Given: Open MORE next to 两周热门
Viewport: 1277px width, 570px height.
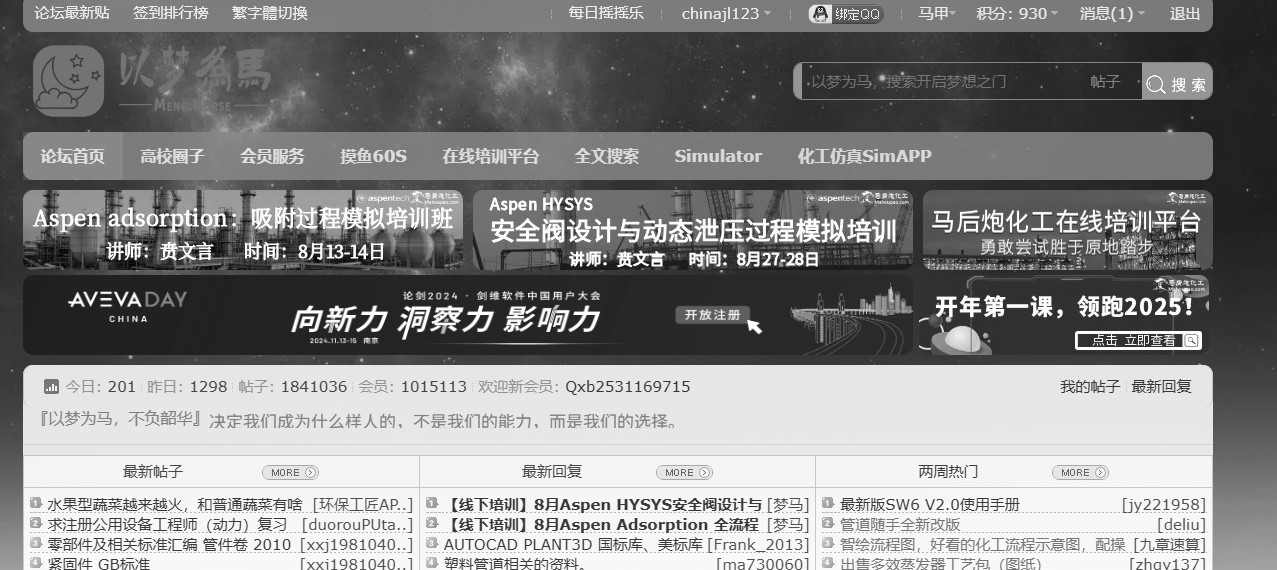Looking at the screenshot, I should (x=1080, y=472).
